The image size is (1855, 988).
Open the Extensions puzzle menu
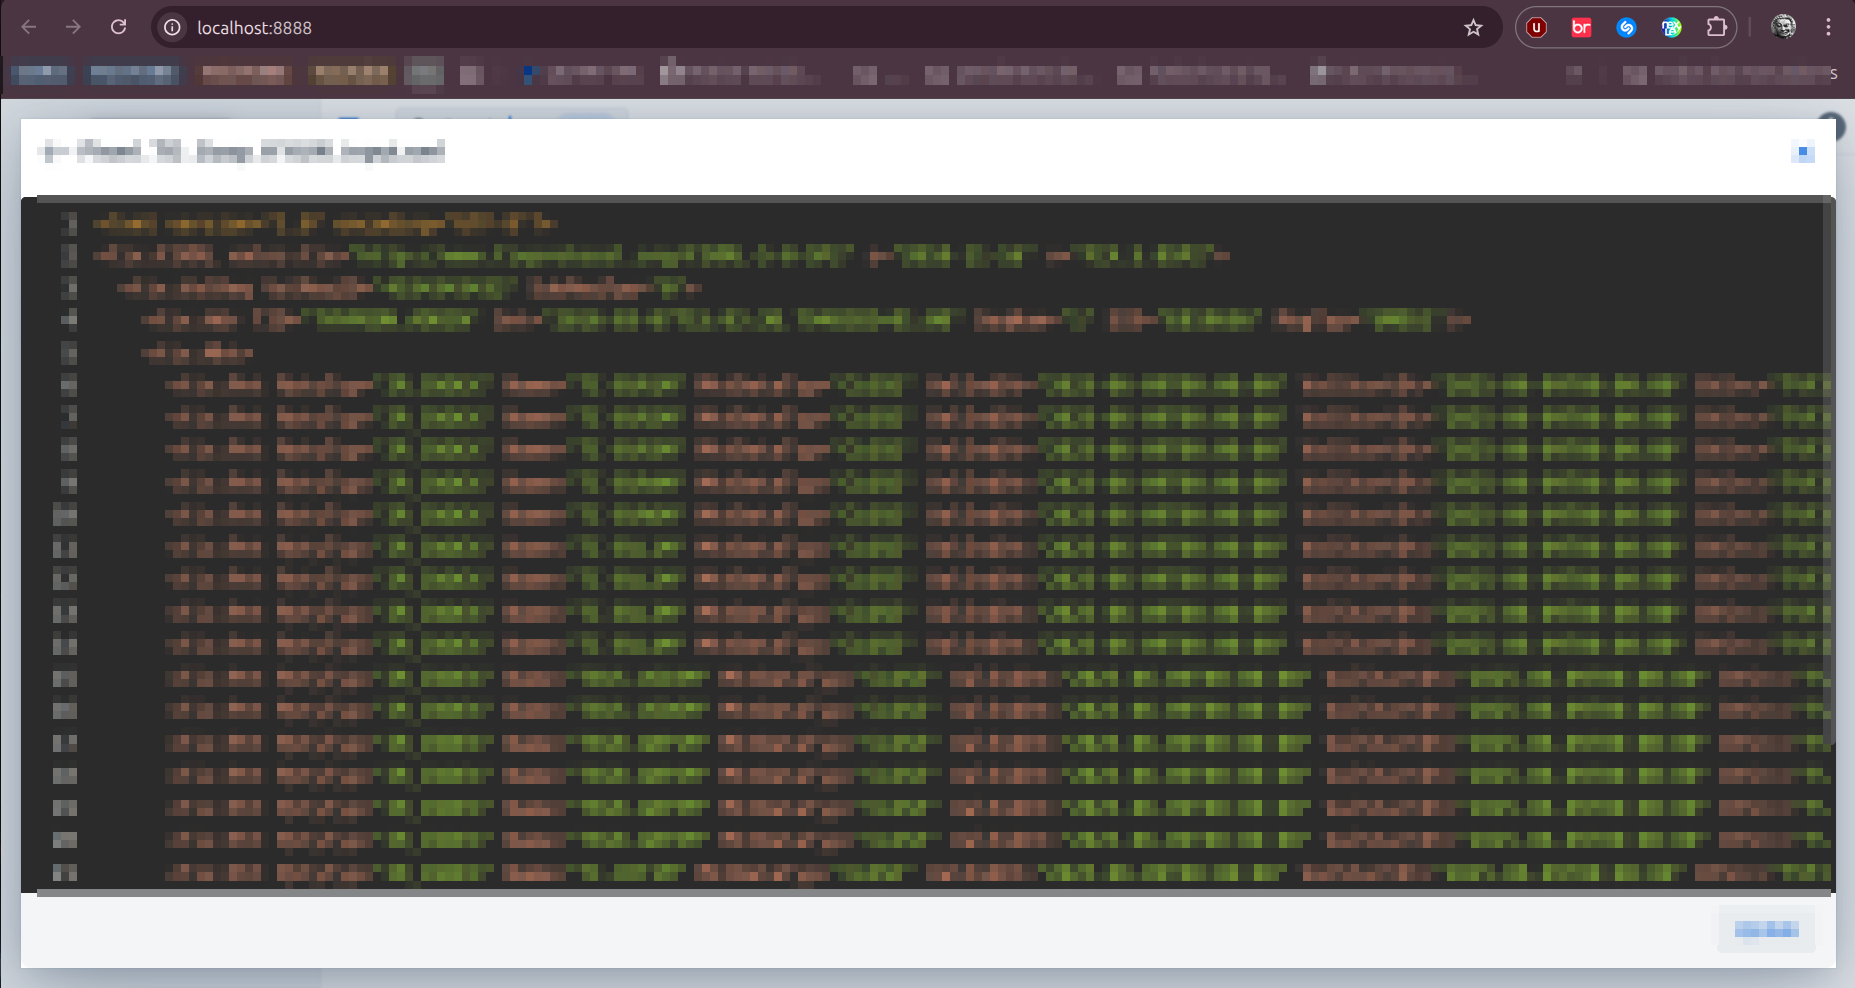click(1717, 28)
